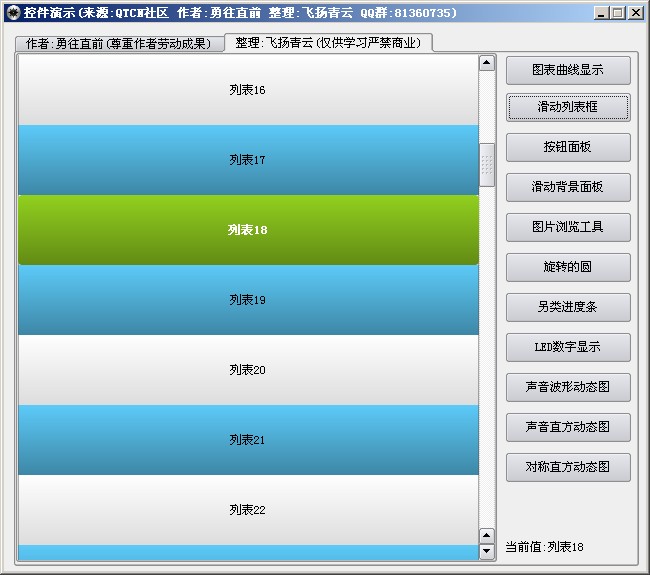The image size is (650, 575).
Task: Show the 声音波形动态图 demo
Action: (568, 387)
